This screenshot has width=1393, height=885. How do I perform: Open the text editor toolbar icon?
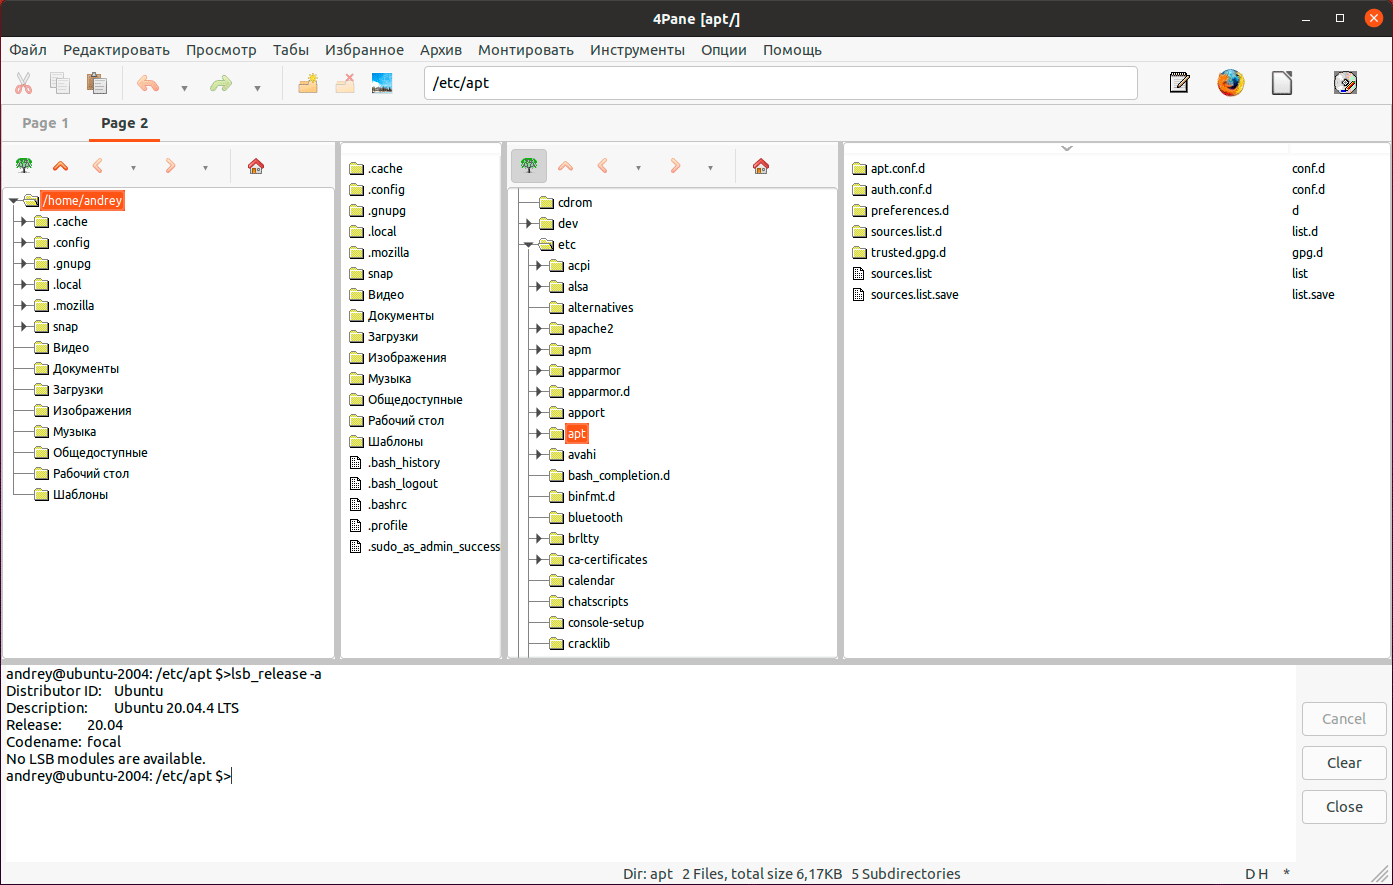click(x=1179, y=83)
